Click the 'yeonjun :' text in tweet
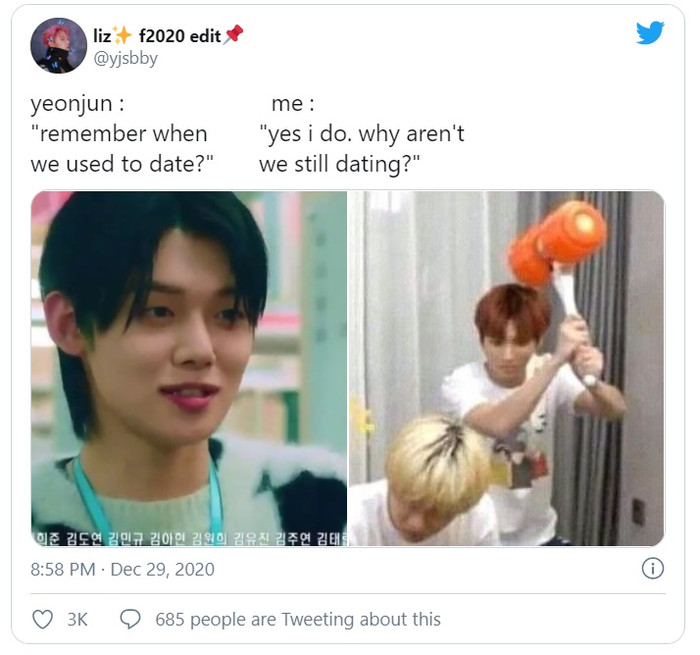 (x=77, y=104)
